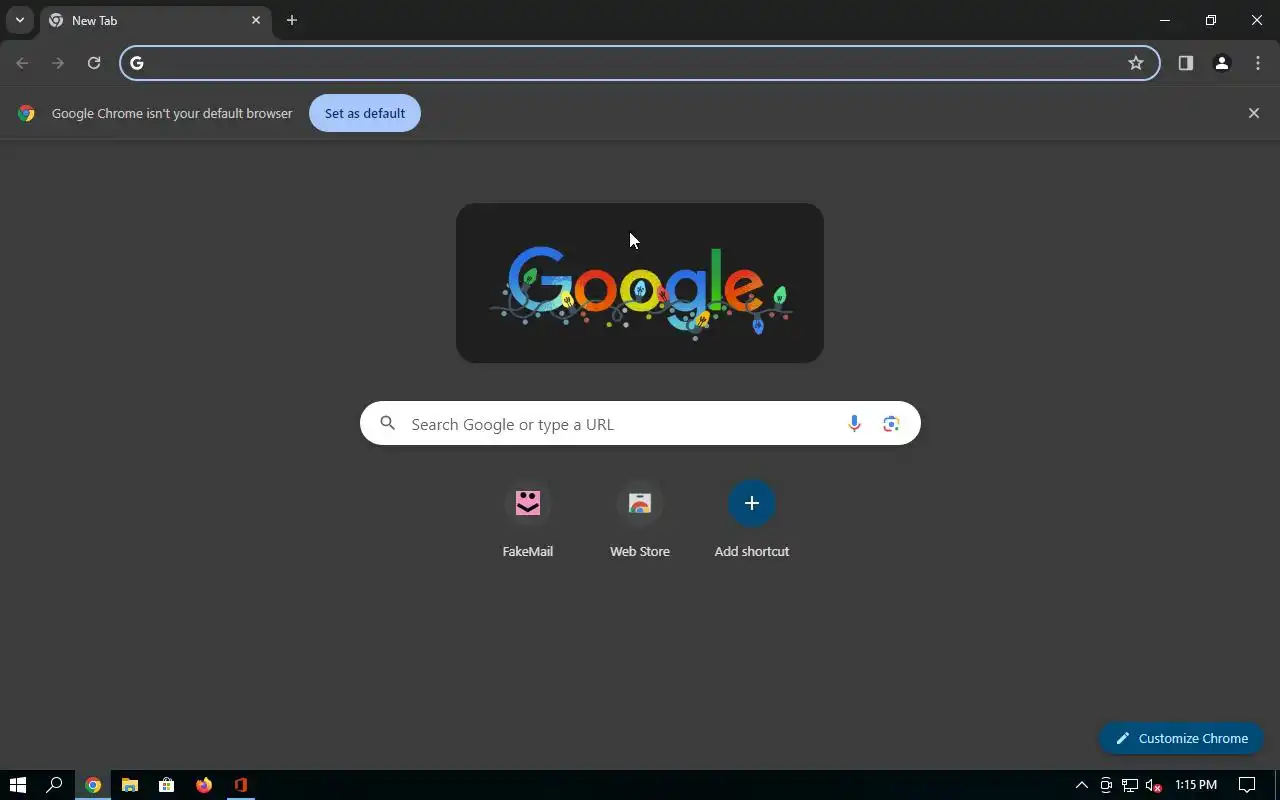
Task: Click the Google G icon in address bar
Action: [x=137, y=63]
